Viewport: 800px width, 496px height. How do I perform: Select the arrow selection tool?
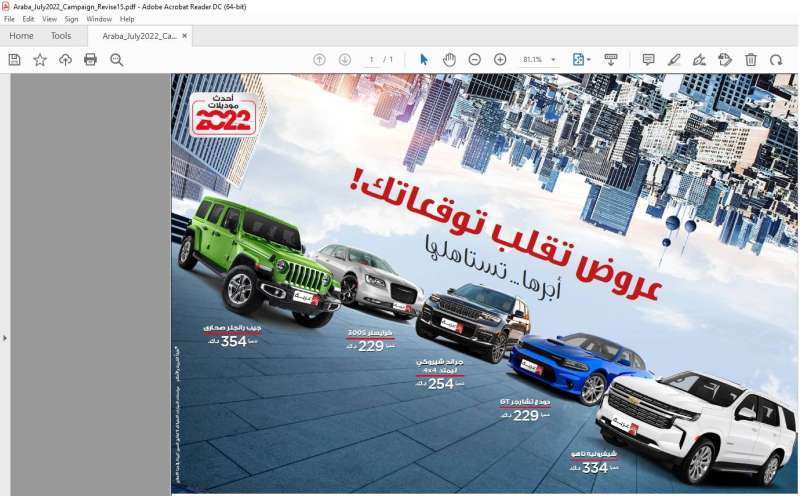point(424,60)
